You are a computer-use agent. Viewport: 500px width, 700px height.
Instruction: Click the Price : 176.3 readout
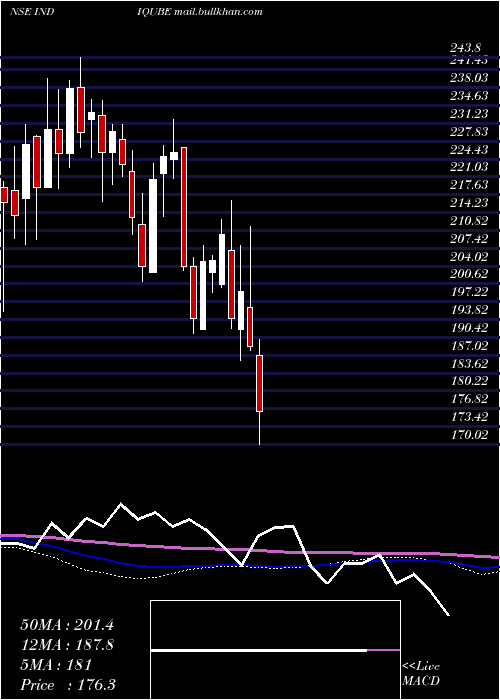tap(68, 685)
